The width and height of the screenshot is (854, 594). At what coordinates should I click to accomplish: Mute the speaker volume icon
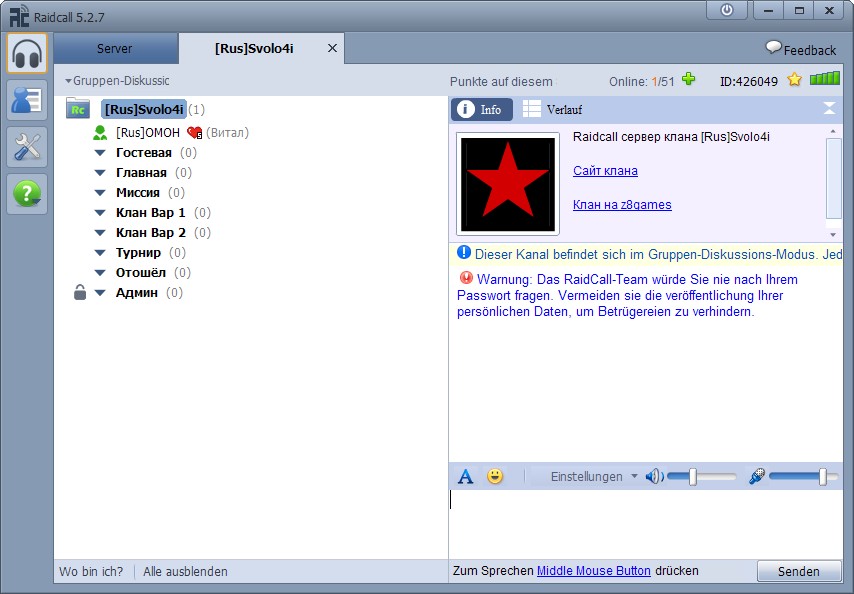click(x=654, y=476)
